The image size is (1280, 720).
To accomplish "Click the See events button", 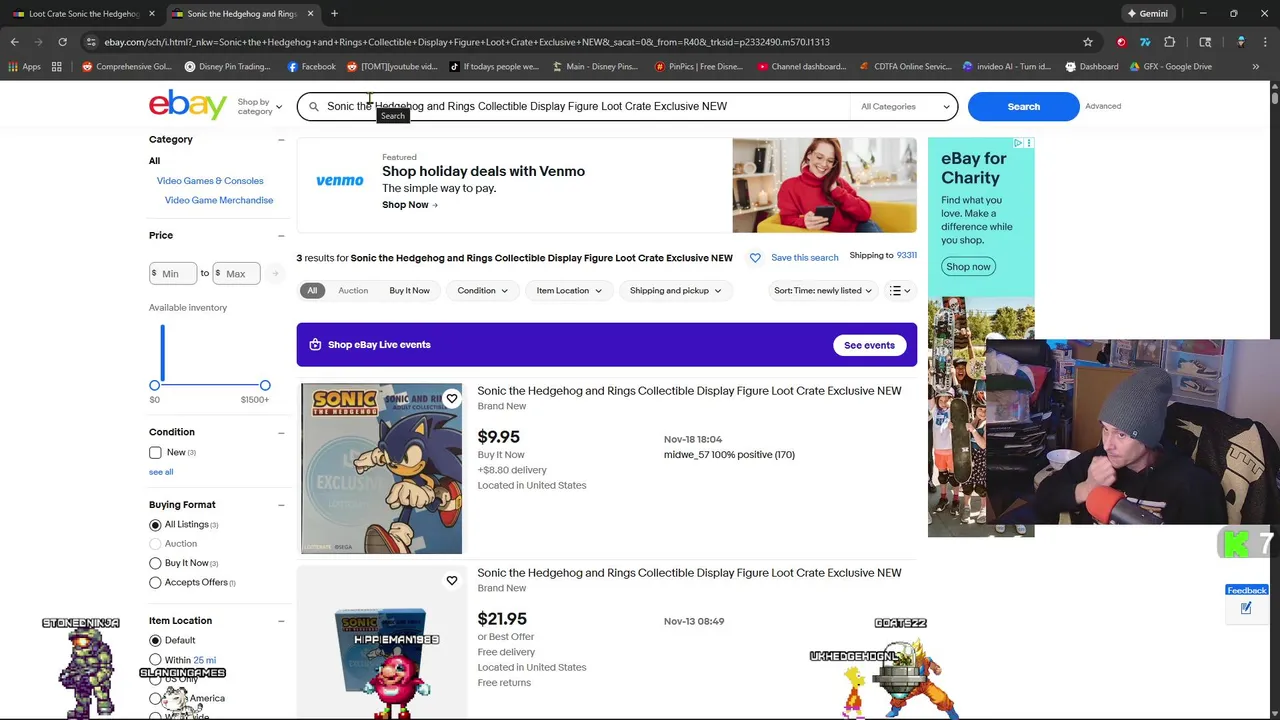I will tap(869, 345).
